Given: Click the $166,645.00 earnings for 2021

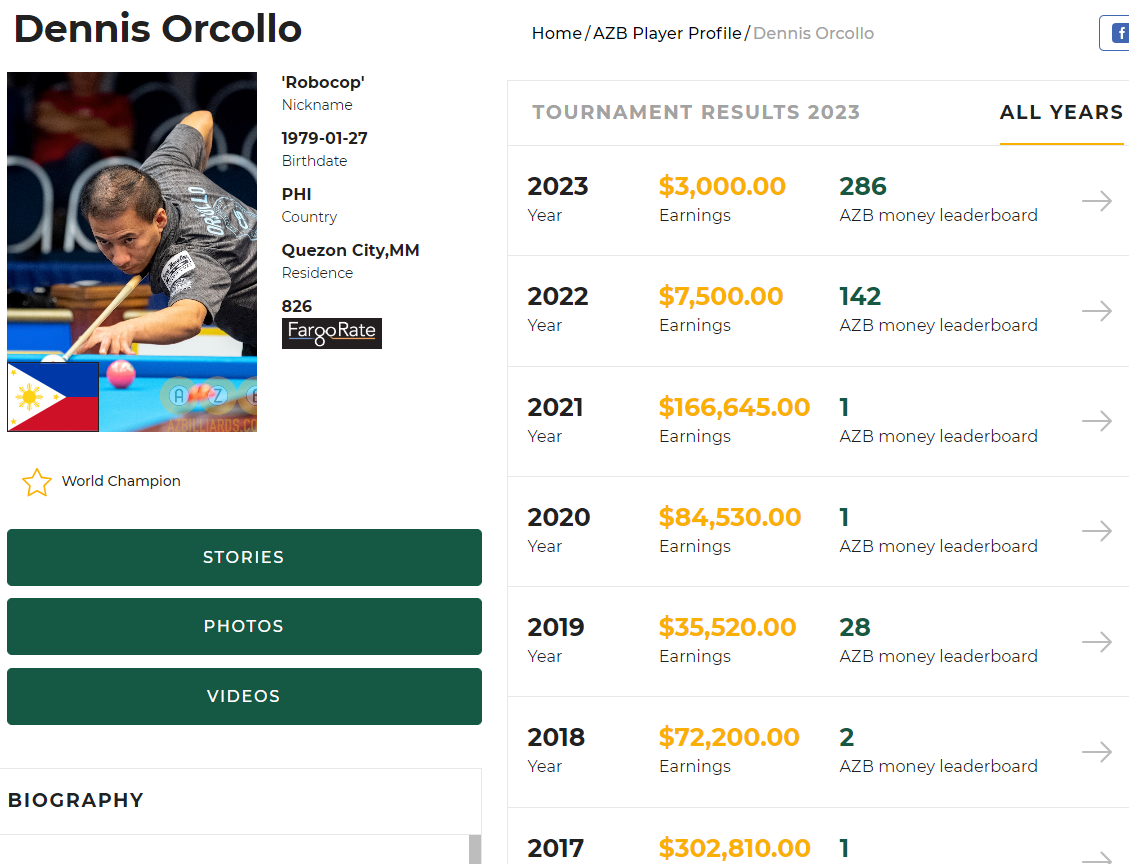Looking at the screenshot, I should (734, 407).
